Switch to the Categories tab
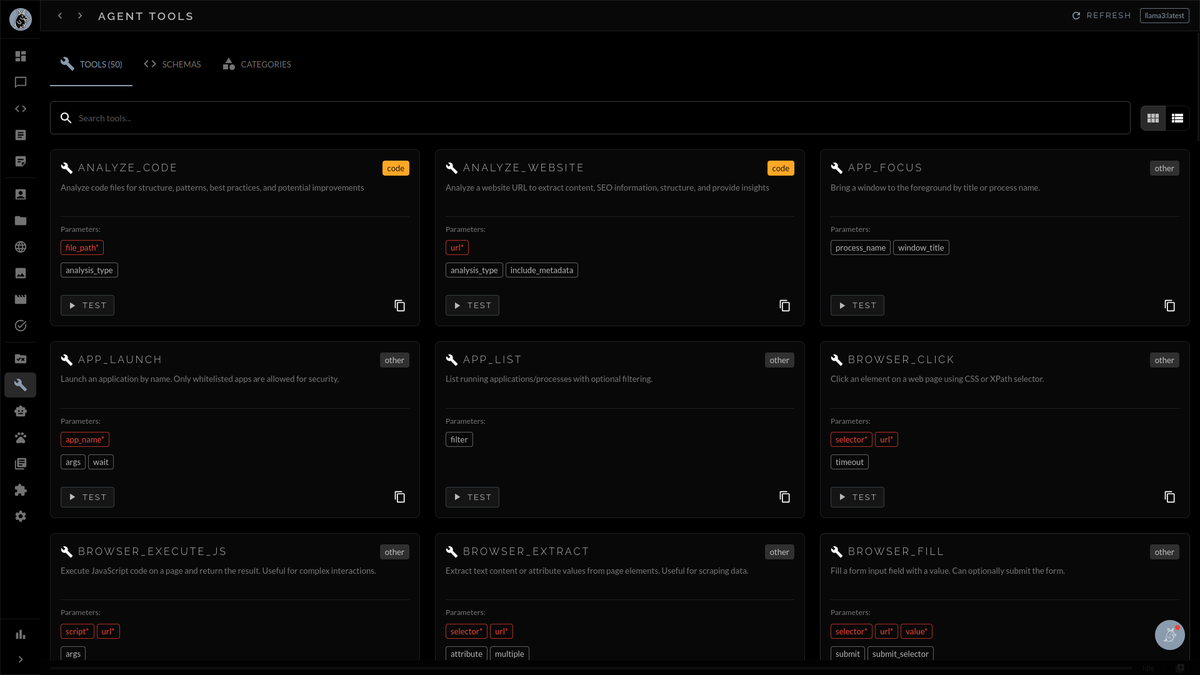 257,64
